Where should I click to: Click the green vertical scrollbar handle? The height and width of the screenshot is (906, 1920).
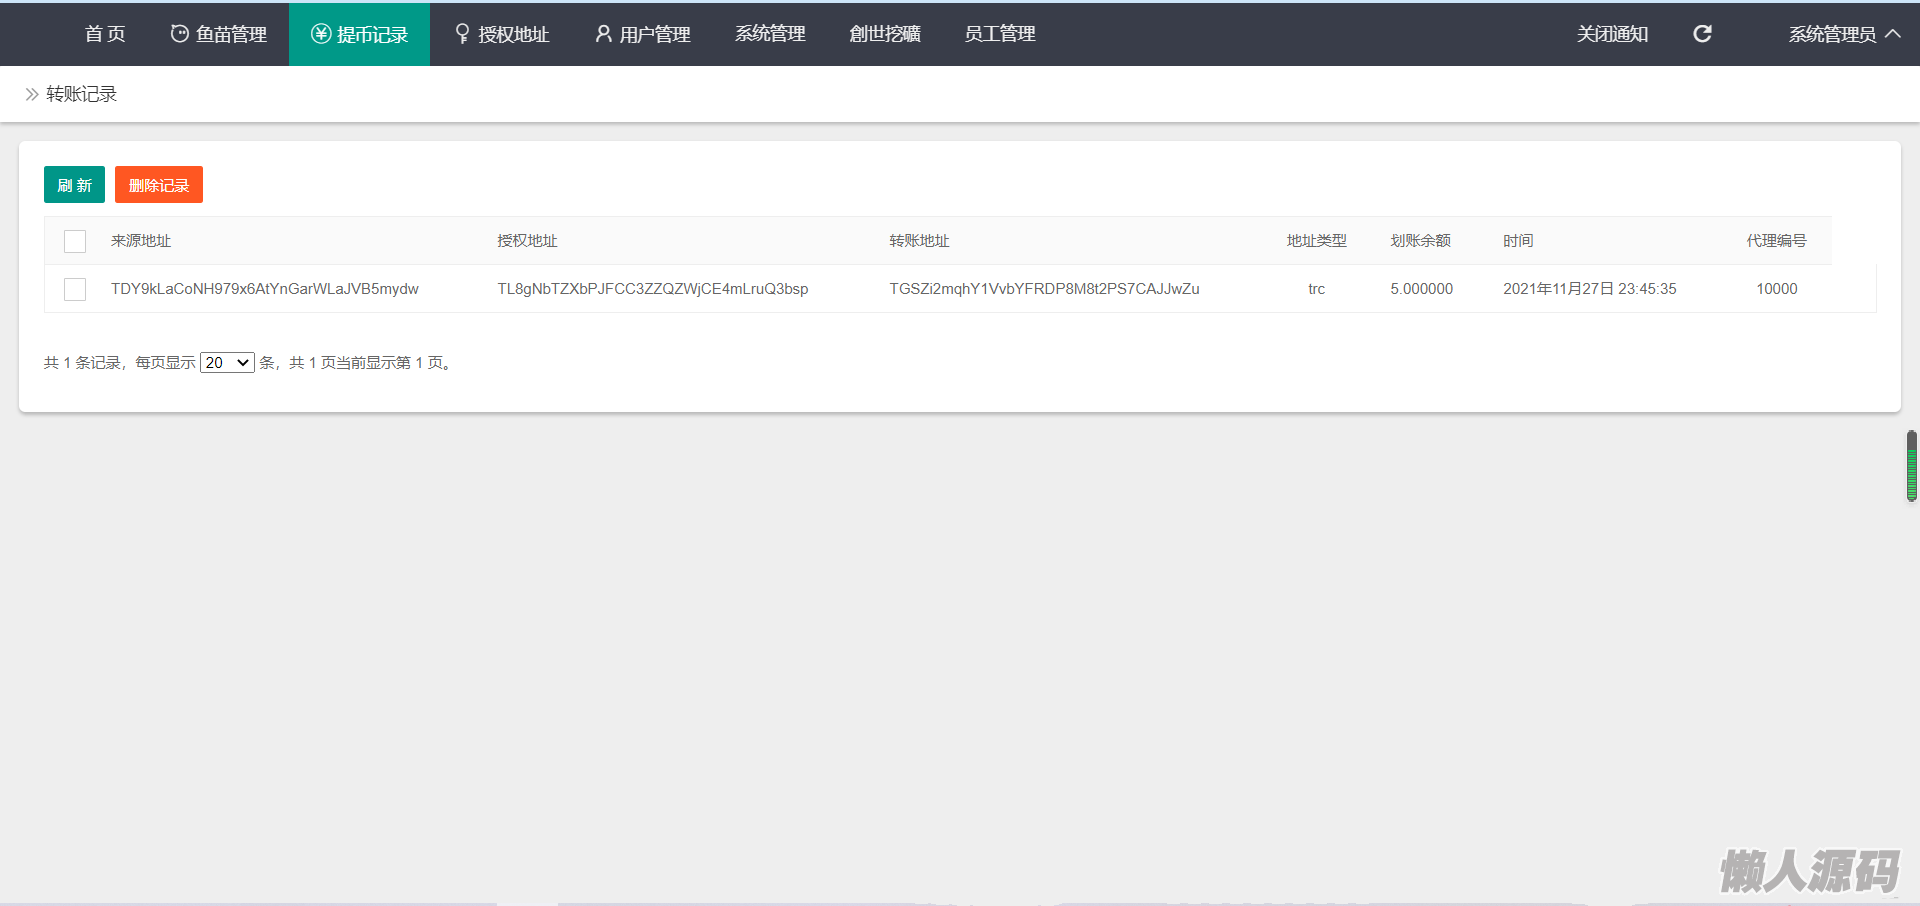tap(1911, 466)
